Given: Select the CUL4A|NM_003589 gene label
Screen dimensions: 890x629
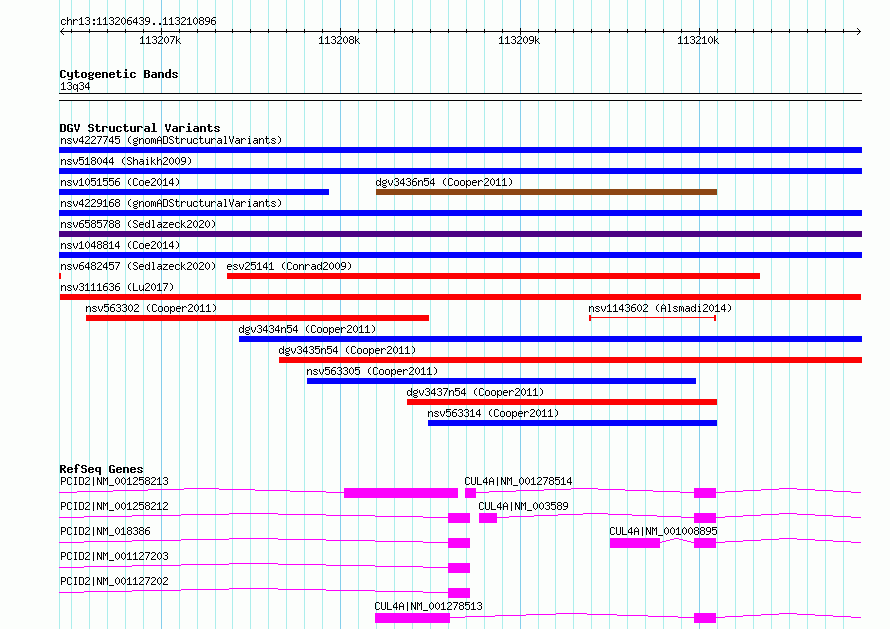Looking at the screenshot, I should pos(523,506).
